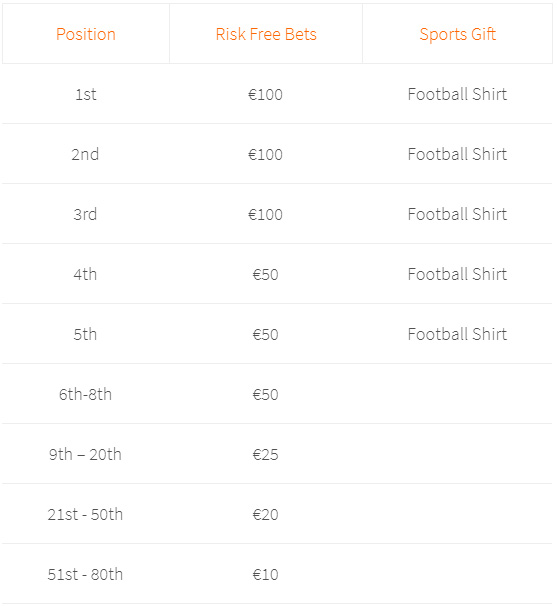Viewport: 557px width, 606px height.
Task: Click the 9th – 20th position row
Action: pos(277,454)
